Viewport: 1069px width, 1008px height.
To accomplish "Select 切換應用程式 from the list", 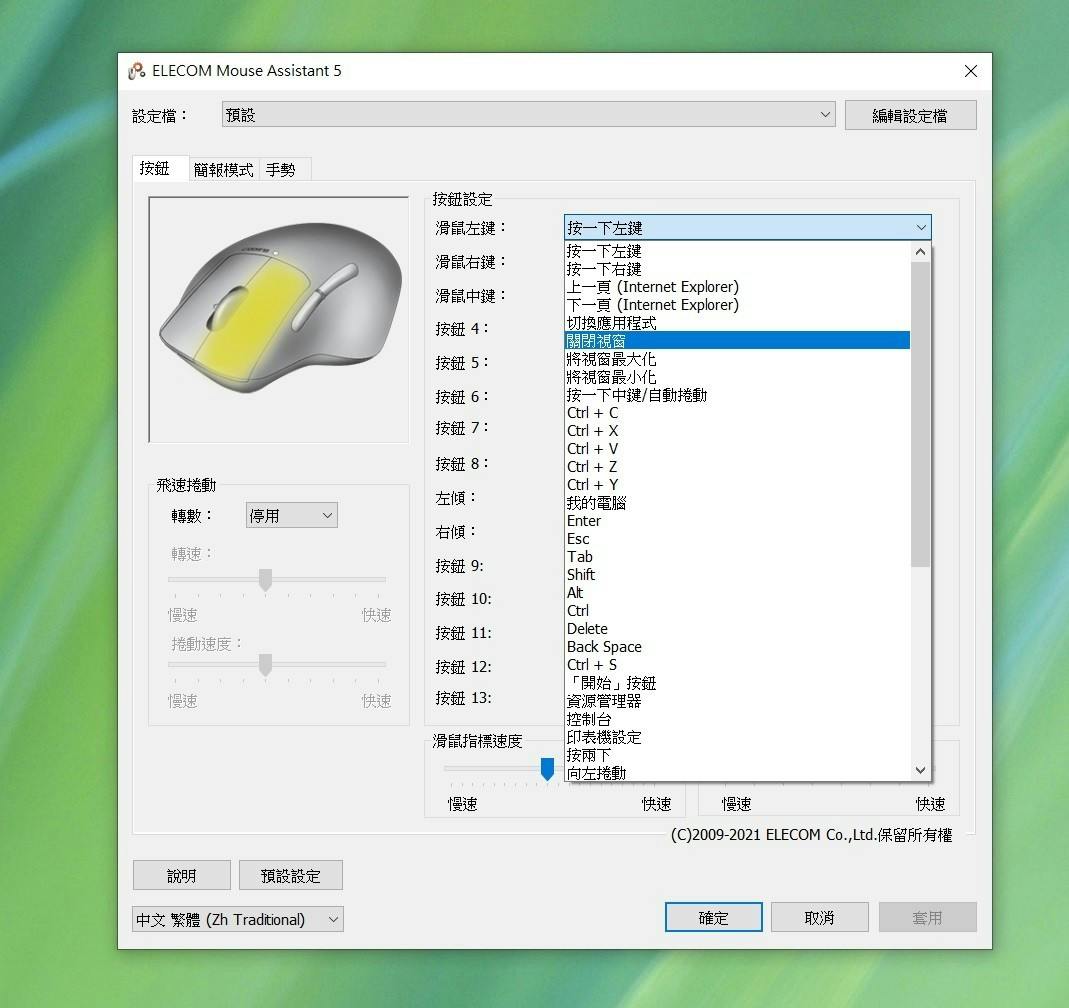I will pos(738,322).
